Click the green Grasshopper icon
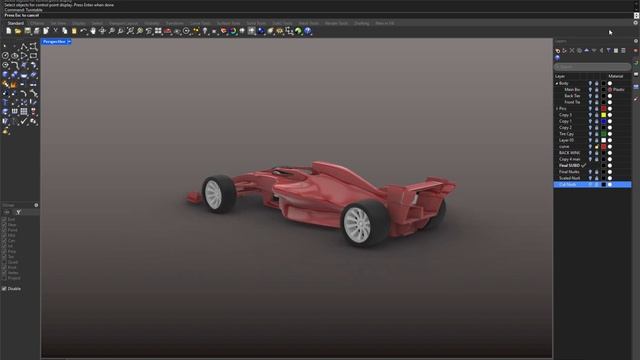The image size is (640, 360). [298, 31]
